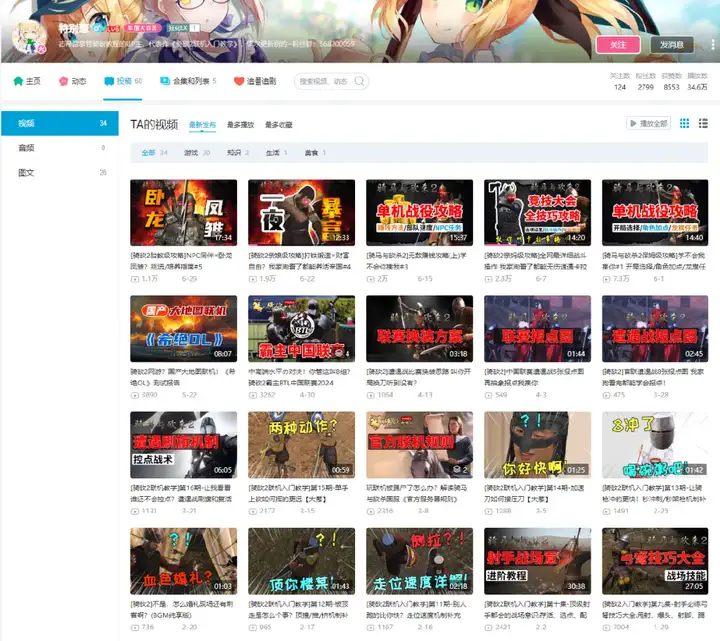
Task: Click the 卧龙凤雏 video title link
Action: point(181,260)
